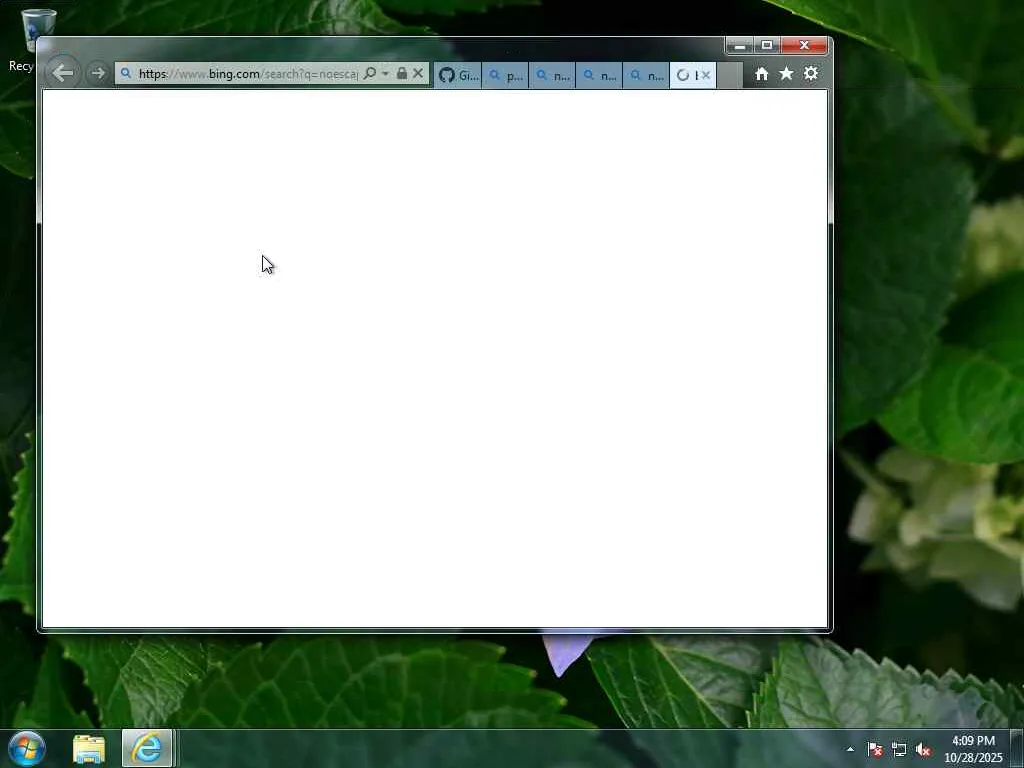Open the Tools gear menu

click(810, 74)
